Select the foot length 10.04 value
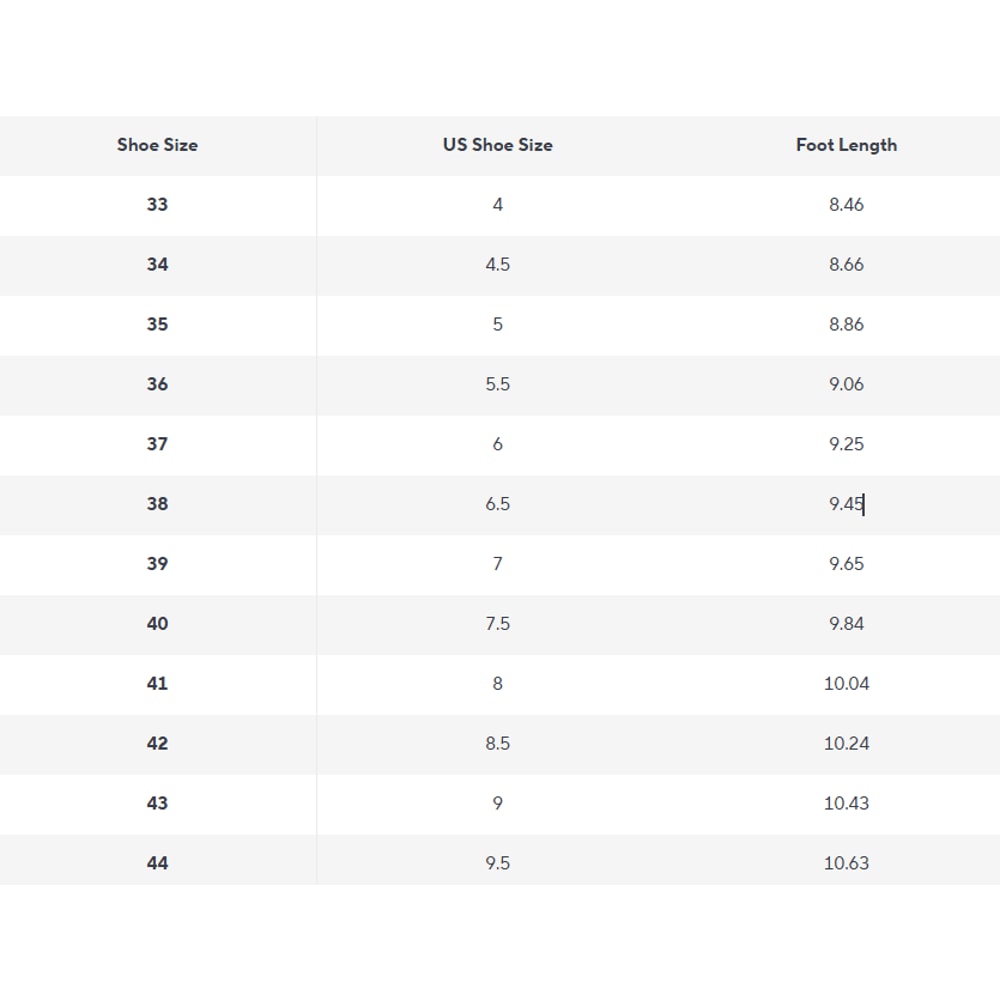 (846, 684)
